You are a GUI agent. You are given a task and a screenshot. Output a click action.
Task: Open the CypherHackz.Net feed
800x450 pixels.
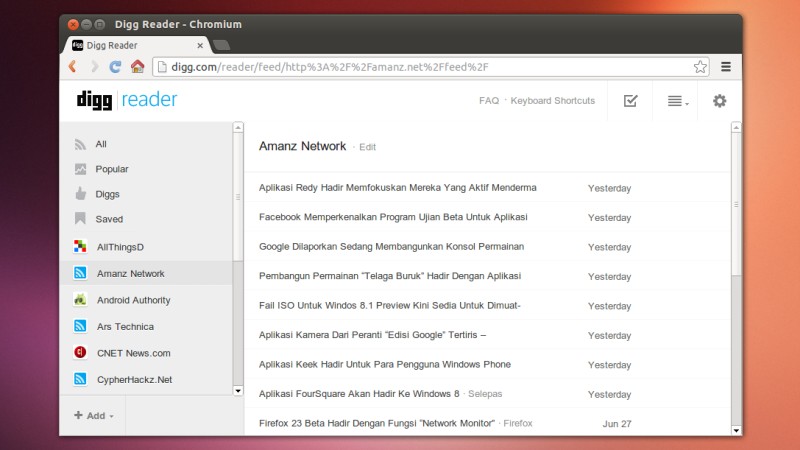(x=135, y=380)
